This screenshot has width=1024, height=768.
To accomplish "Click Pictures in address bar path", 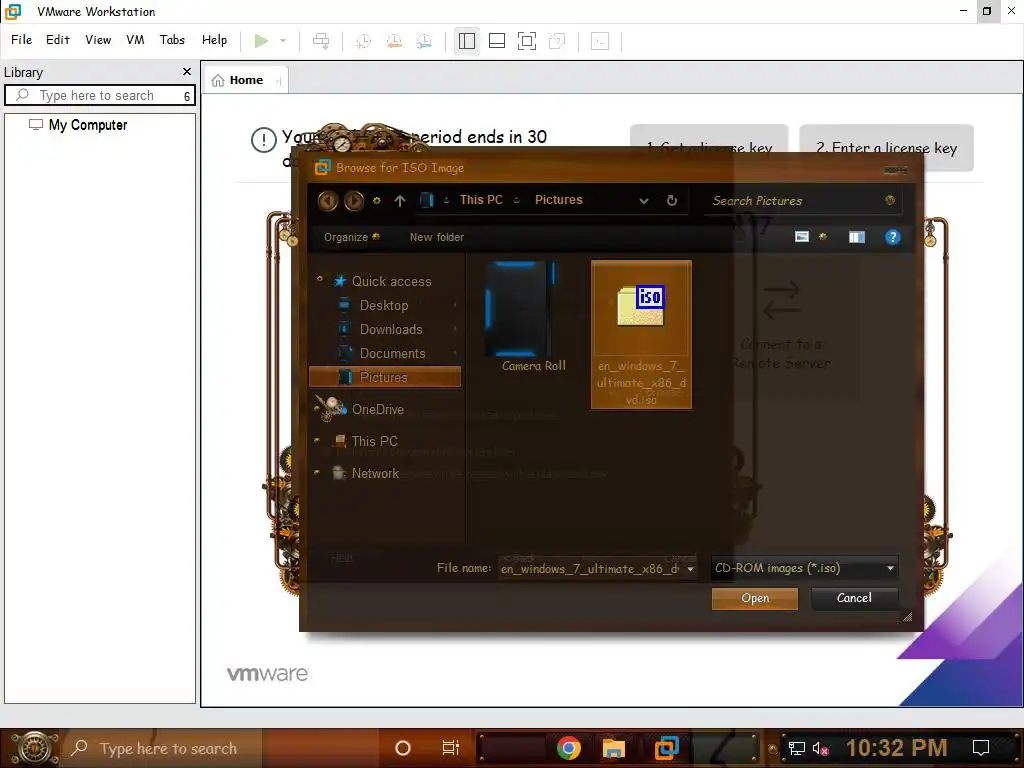I will pos(558,200).
